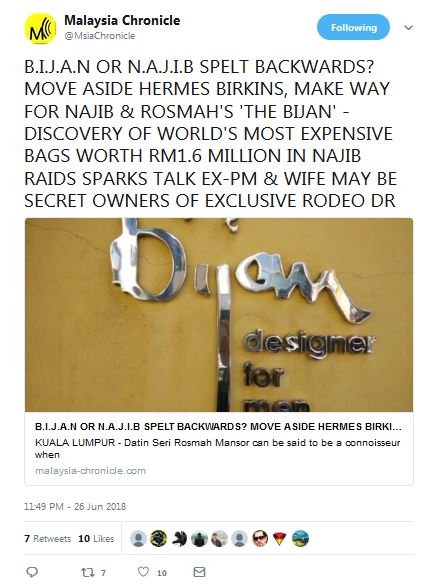
Task: Send tweet via the envelope message icon
Action: pyautogui.click(x=199, y=572)
